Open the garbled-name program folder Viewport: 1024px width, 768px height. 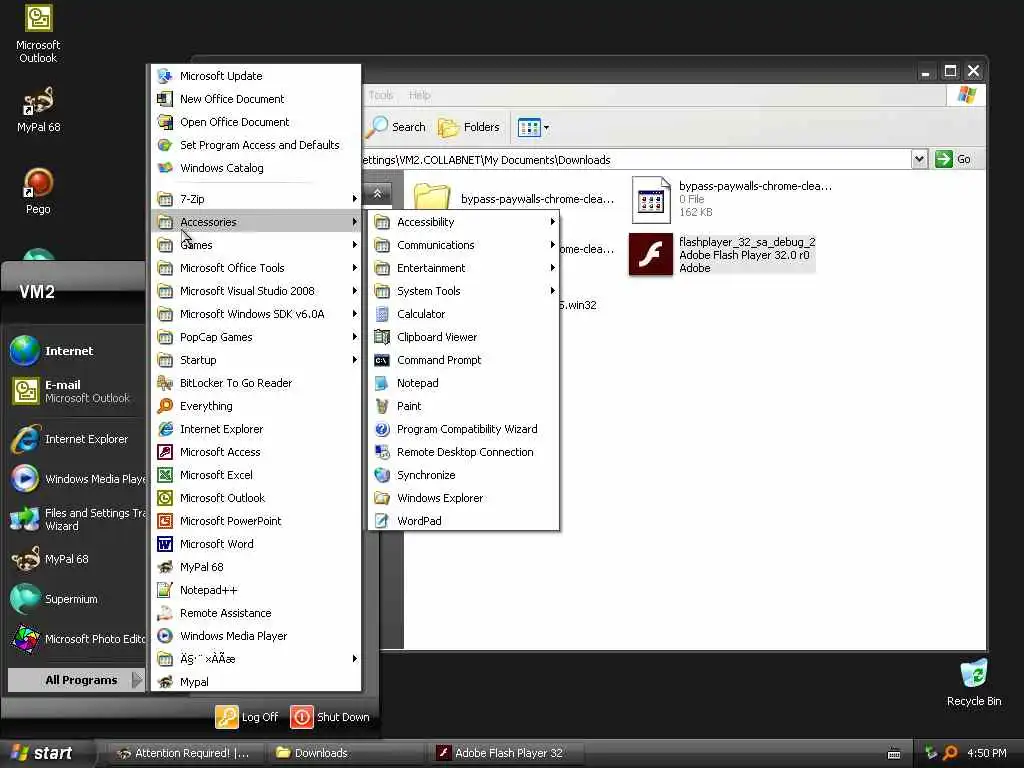(x=256, y=659)
